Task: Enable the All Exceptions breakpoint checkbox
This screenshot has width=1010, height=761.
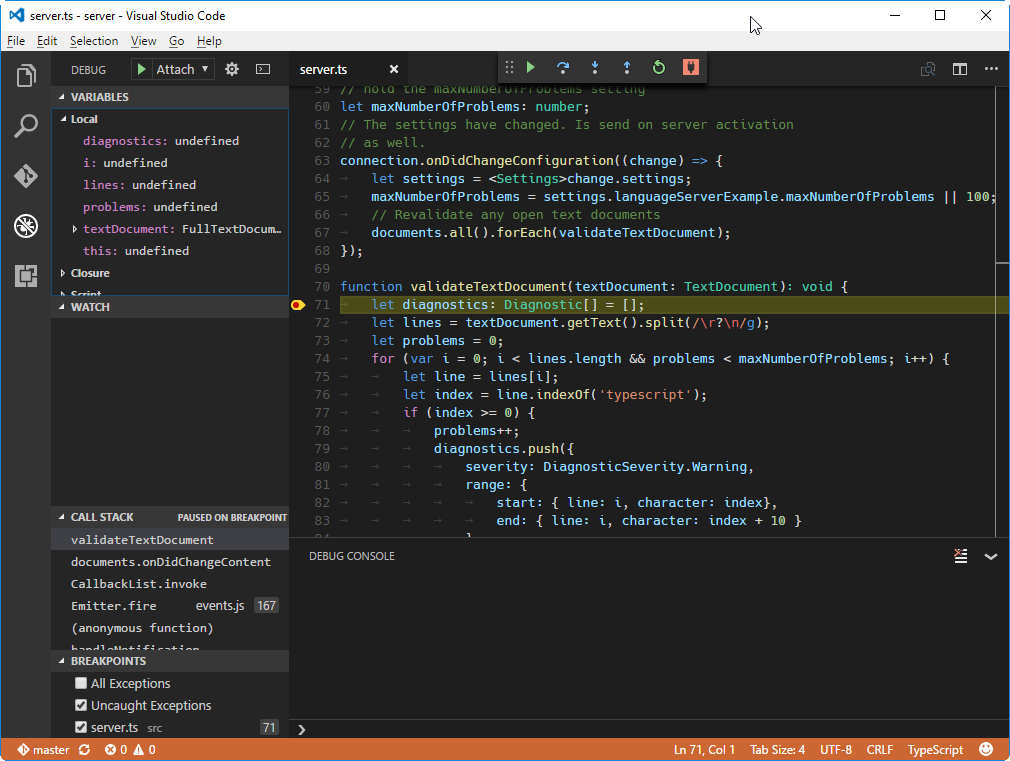Action: pyautogui.click(x=80, y=683)
